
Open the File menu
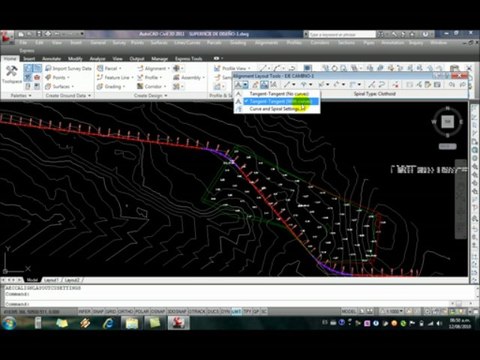coord(23,43)
